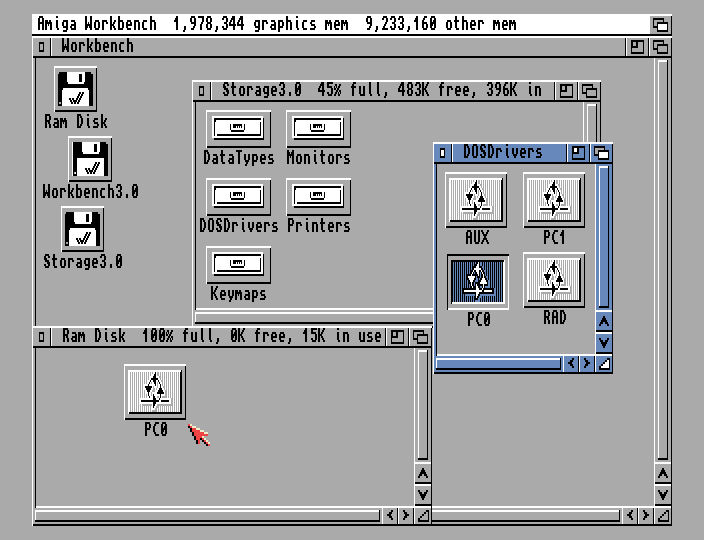
Task: Click the right arrow in Workbench horizontal scrollbar
Action: click(646, 515)
